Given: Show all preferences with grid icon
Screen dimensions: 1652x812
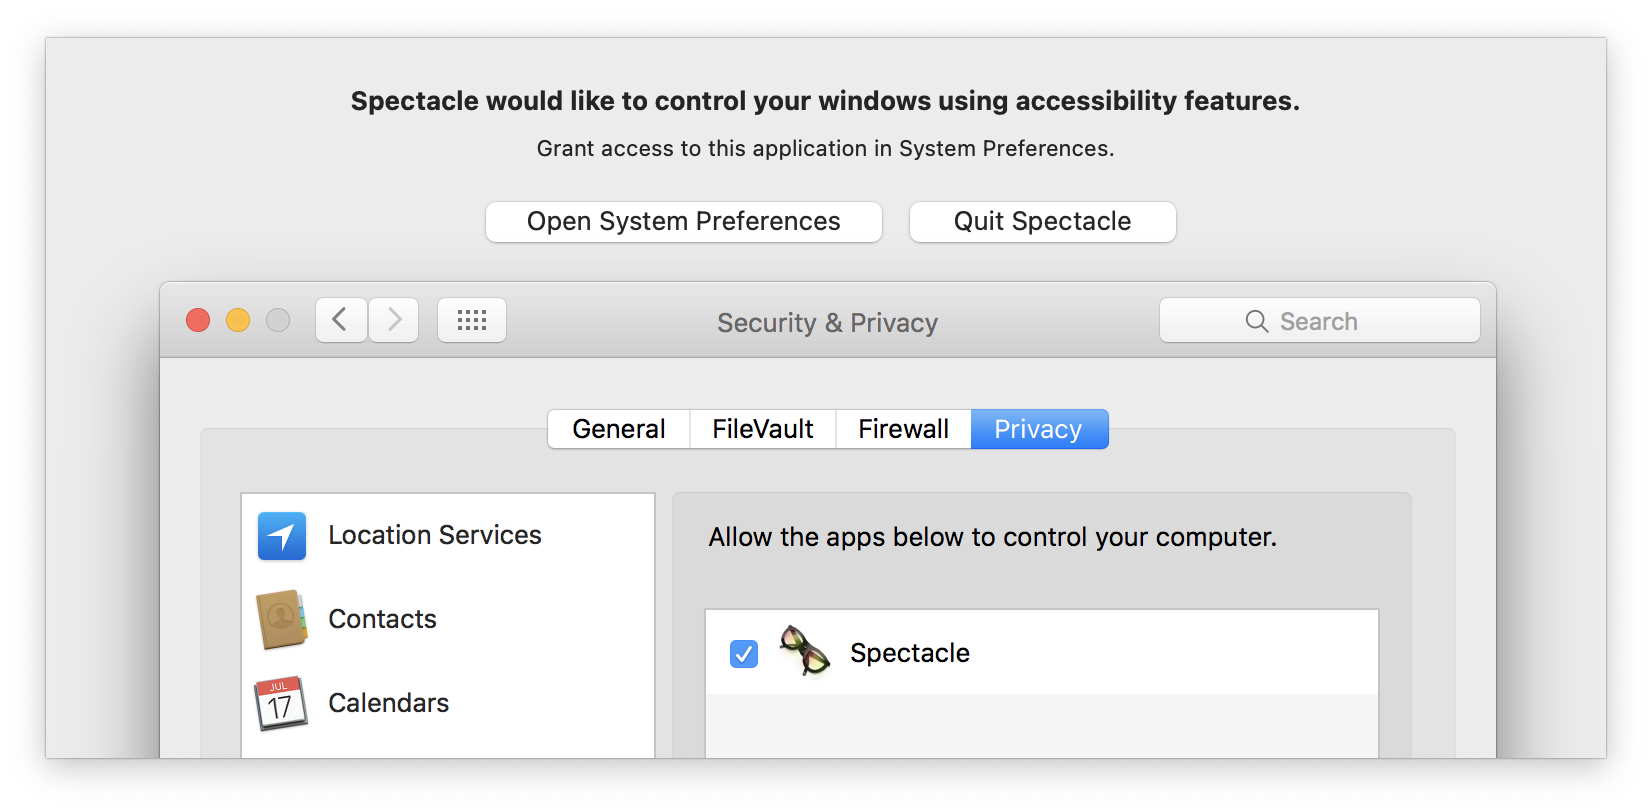Looking at the screenshot, I should pos(472,320).
